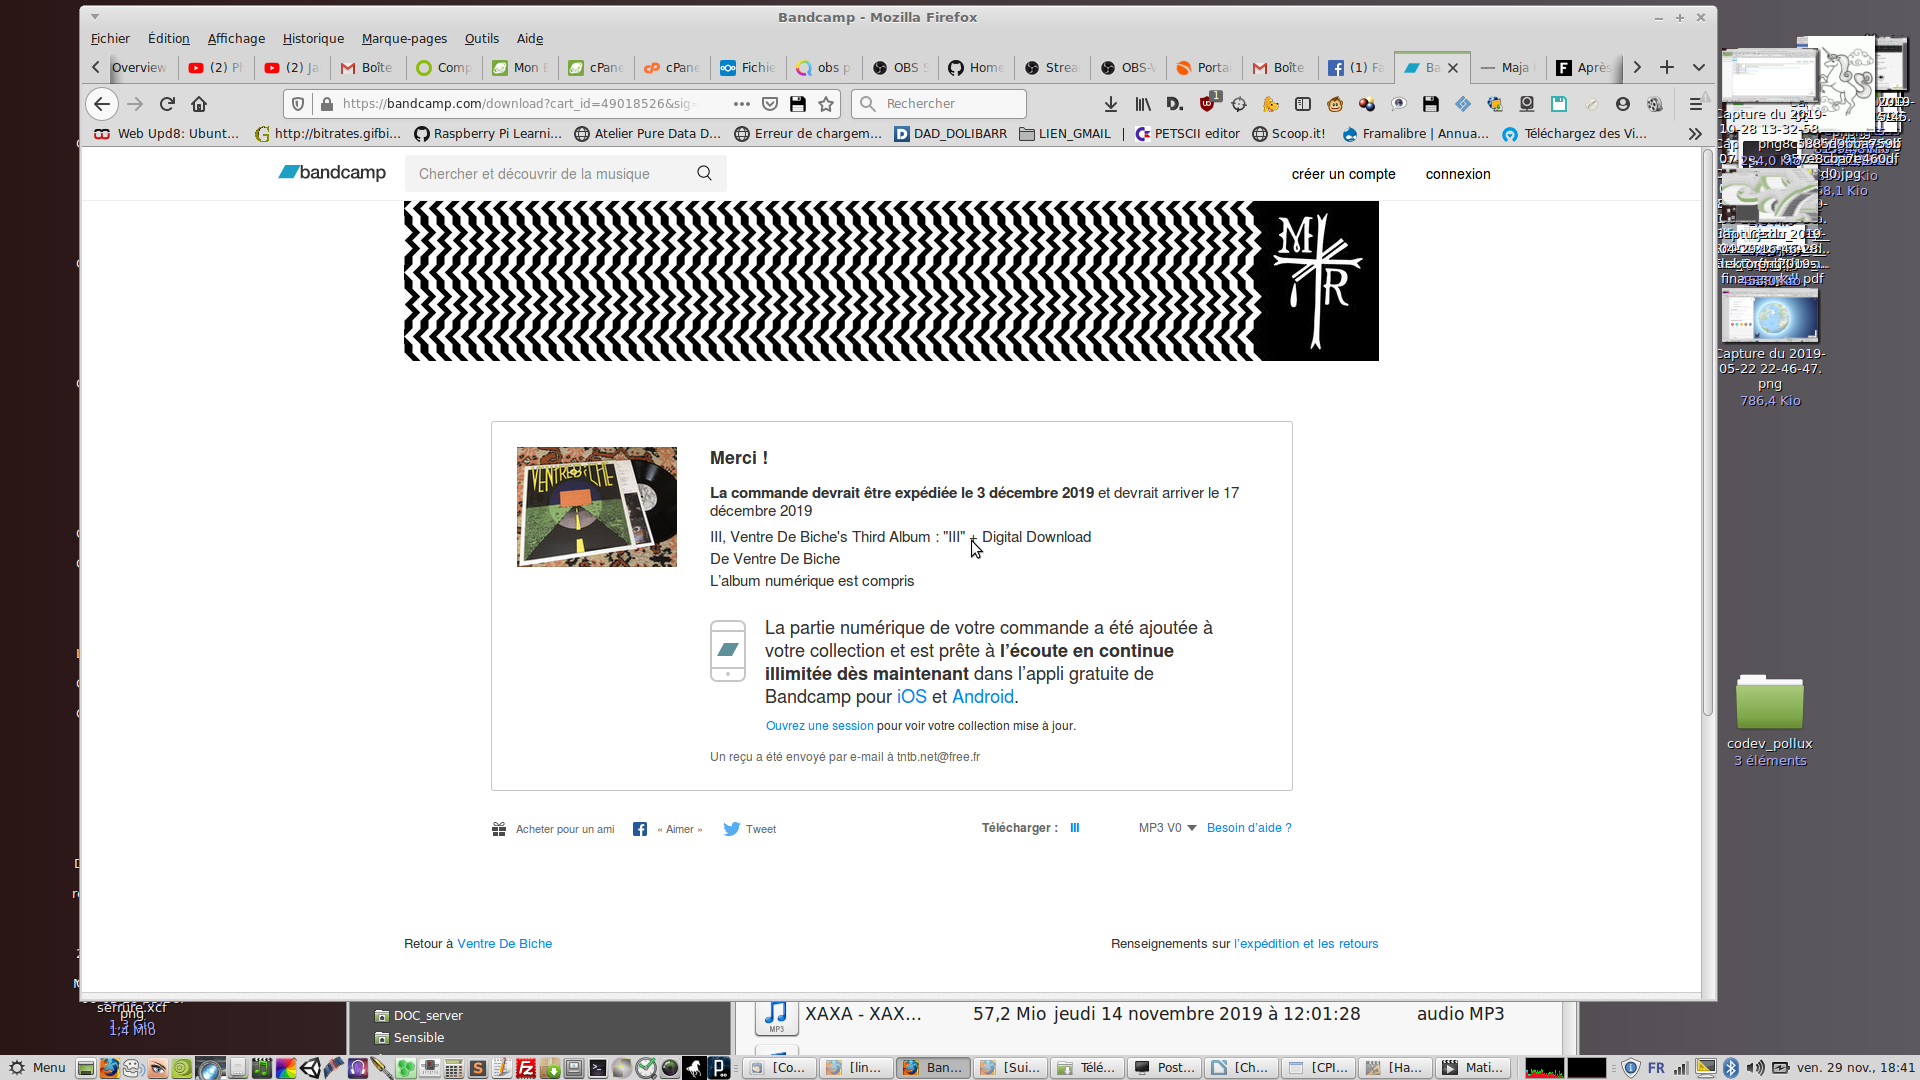Image resolution: width=1920 pixels, height=1080 pixels.
Task: Open the uBlock Origin extension icon
Action: 1208,104
